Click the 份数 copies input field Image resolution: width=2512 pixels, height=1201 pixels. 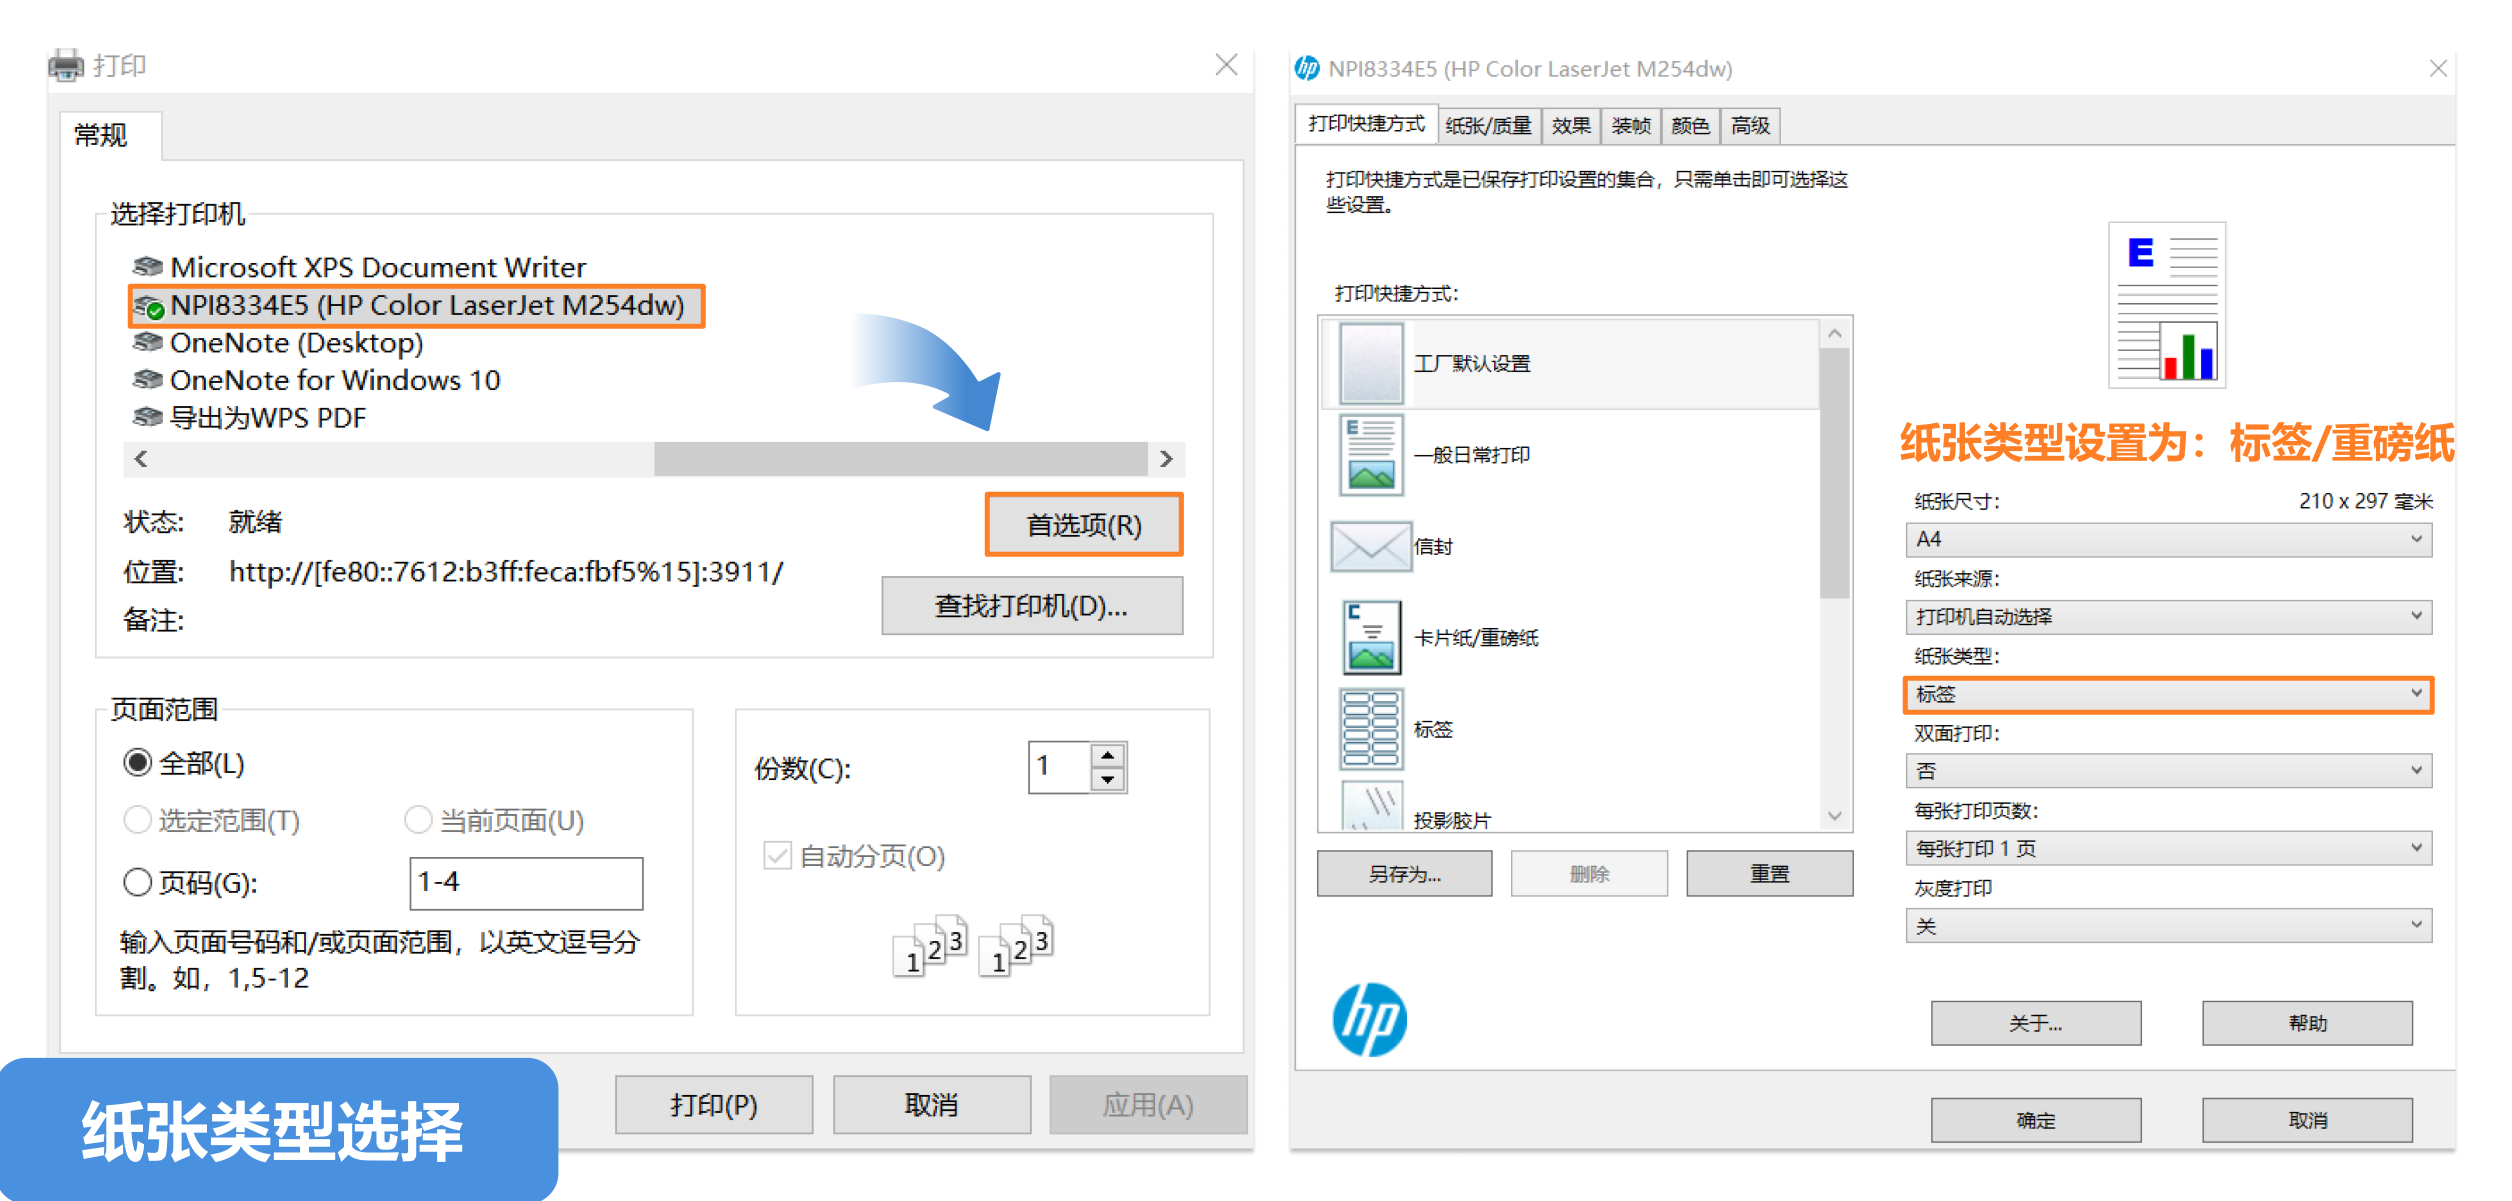point(1060,767)
